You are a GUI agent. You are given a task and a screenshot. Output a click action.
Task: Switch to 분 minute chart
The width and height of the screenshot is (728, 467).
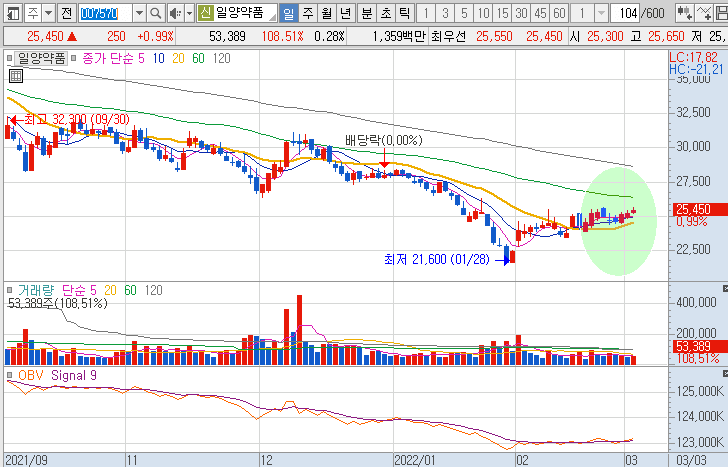[367, 13]
